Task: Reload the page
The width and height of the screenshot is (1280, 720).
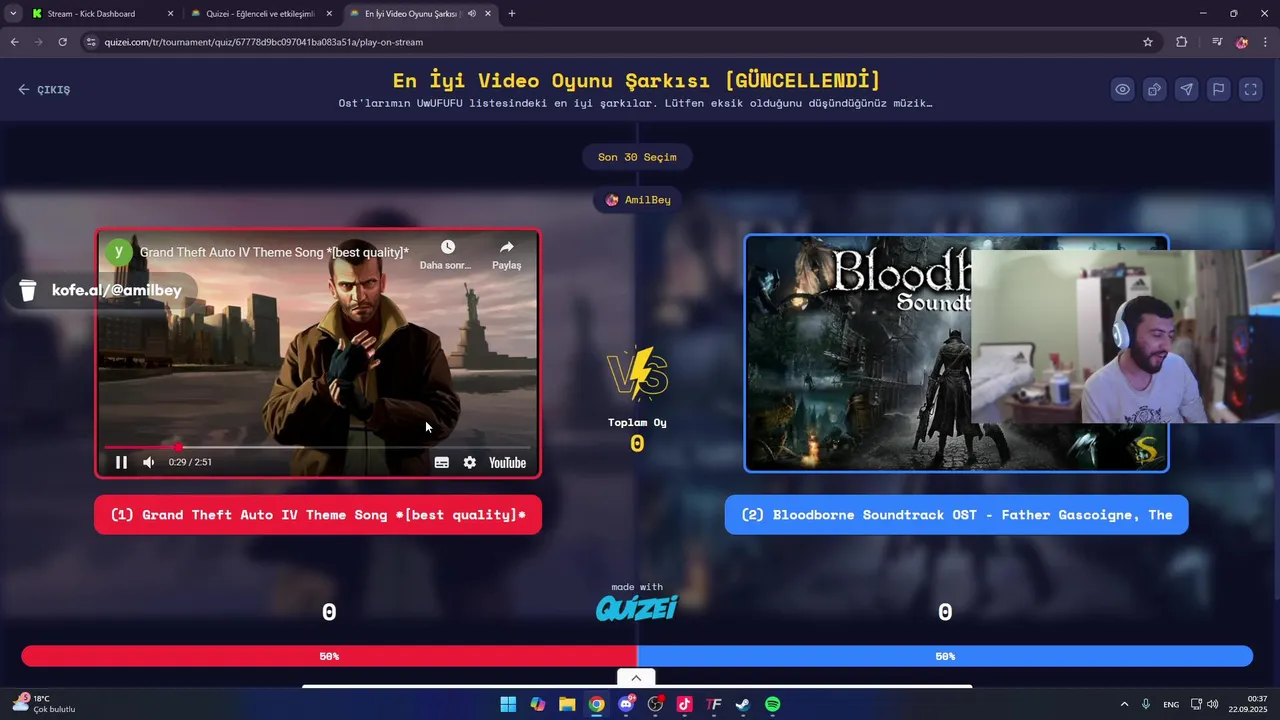Action: (x=62, y=42)
